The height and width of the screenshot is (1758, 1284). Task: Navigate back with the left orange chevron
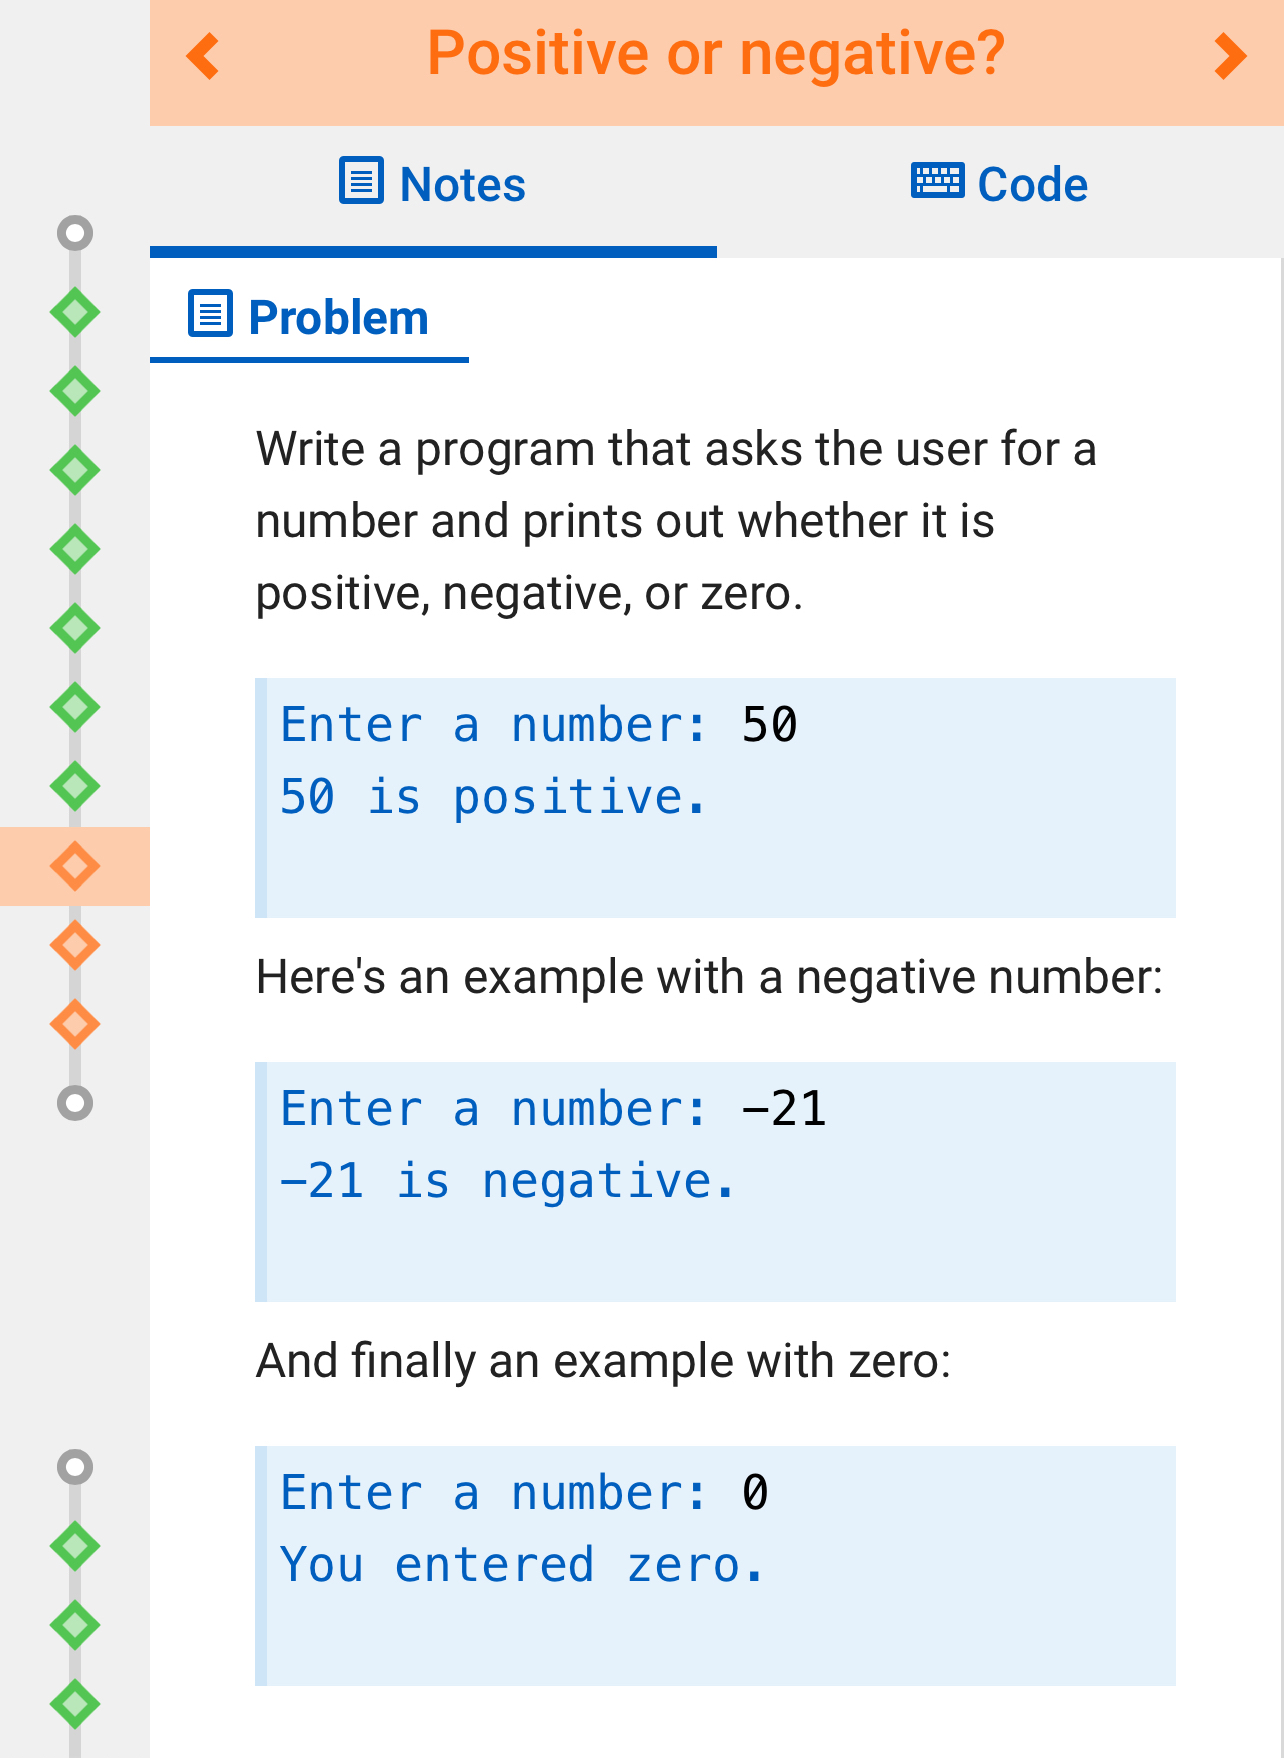[x=203, y=57]
